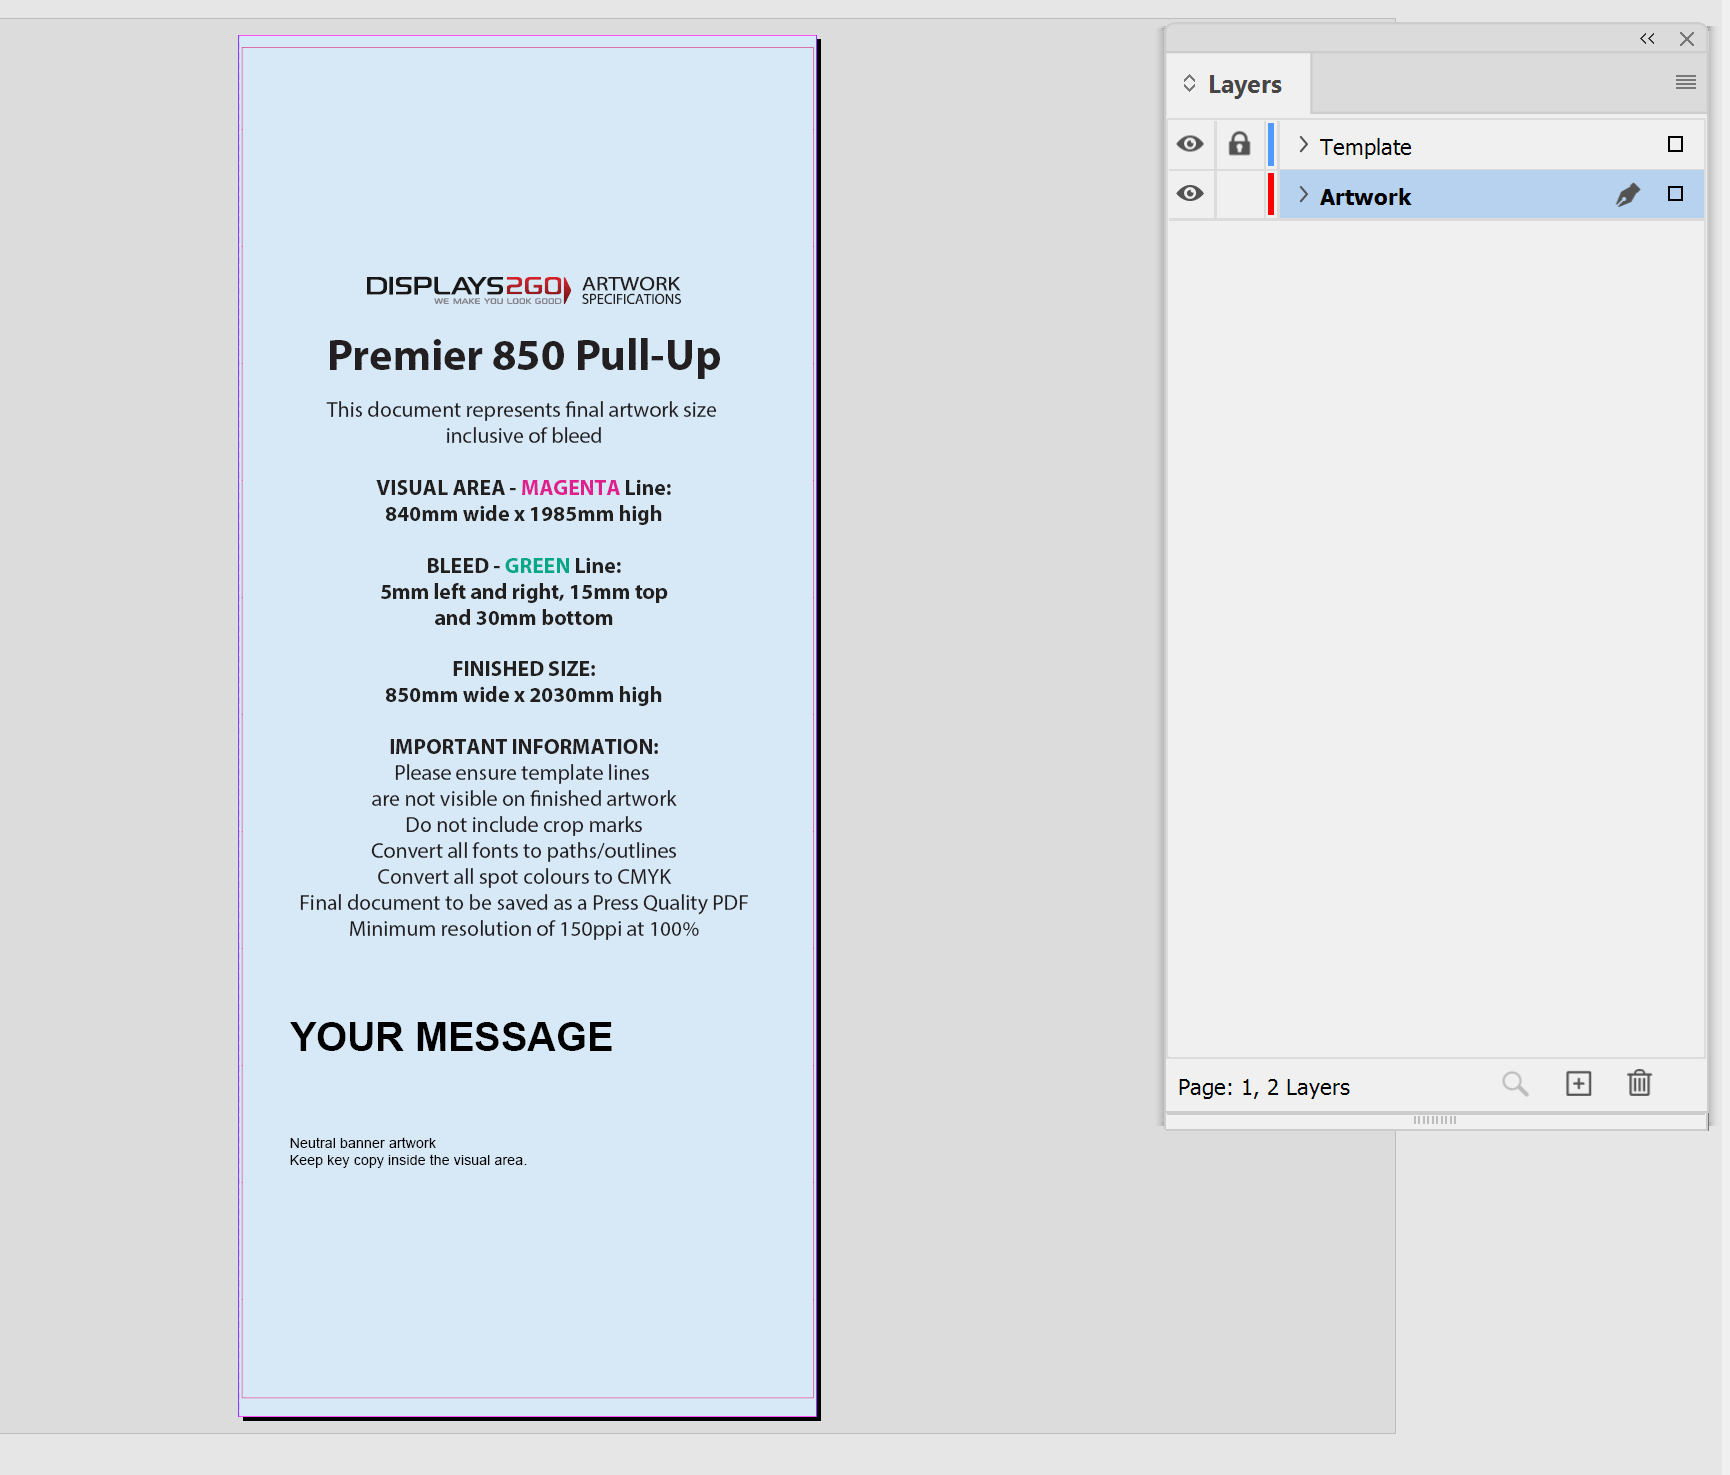The width and height of the screenshot is (1730, 1475).
Task: Click "Keep key copy inside the visual area."
Action: click(408, 1160)
